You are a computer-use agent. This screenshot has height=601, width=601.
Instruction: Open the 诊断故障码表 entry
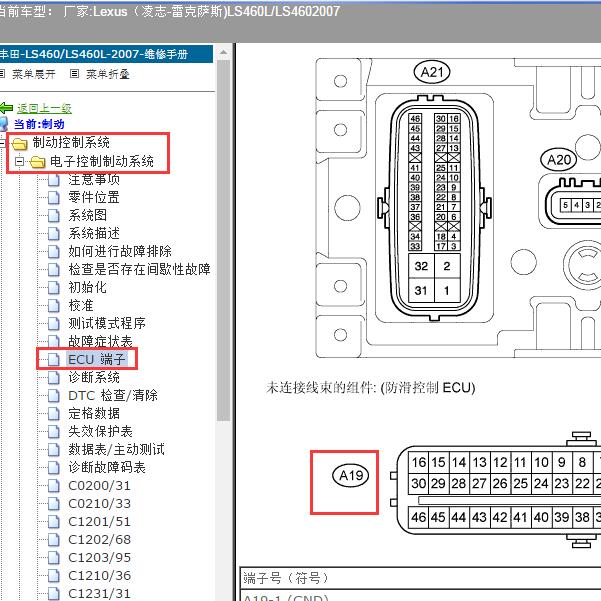pyautogui.click(x=107, y=468)
